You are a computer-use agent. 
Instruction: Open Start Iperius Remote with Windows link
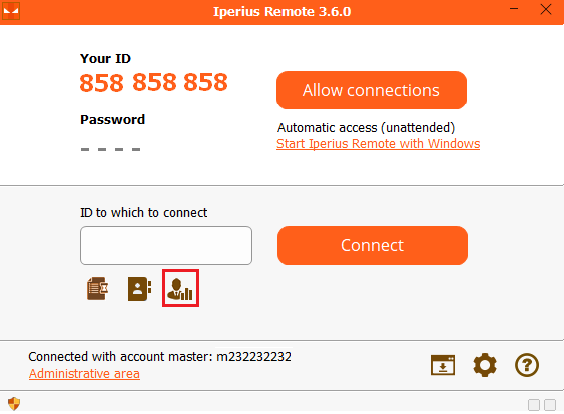[378, 144]
